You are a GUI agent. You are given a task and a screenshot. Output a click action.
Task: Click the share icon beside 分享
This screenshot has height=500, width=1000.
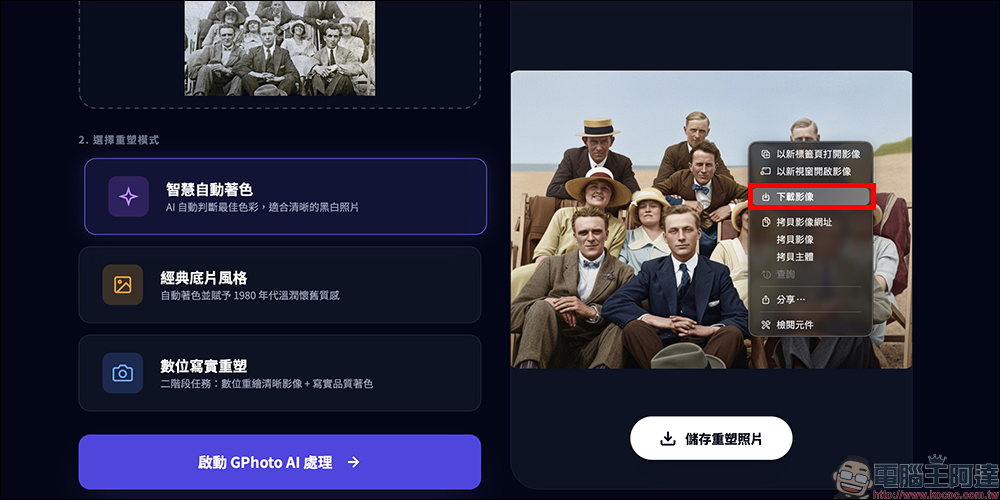click(766, 299)
